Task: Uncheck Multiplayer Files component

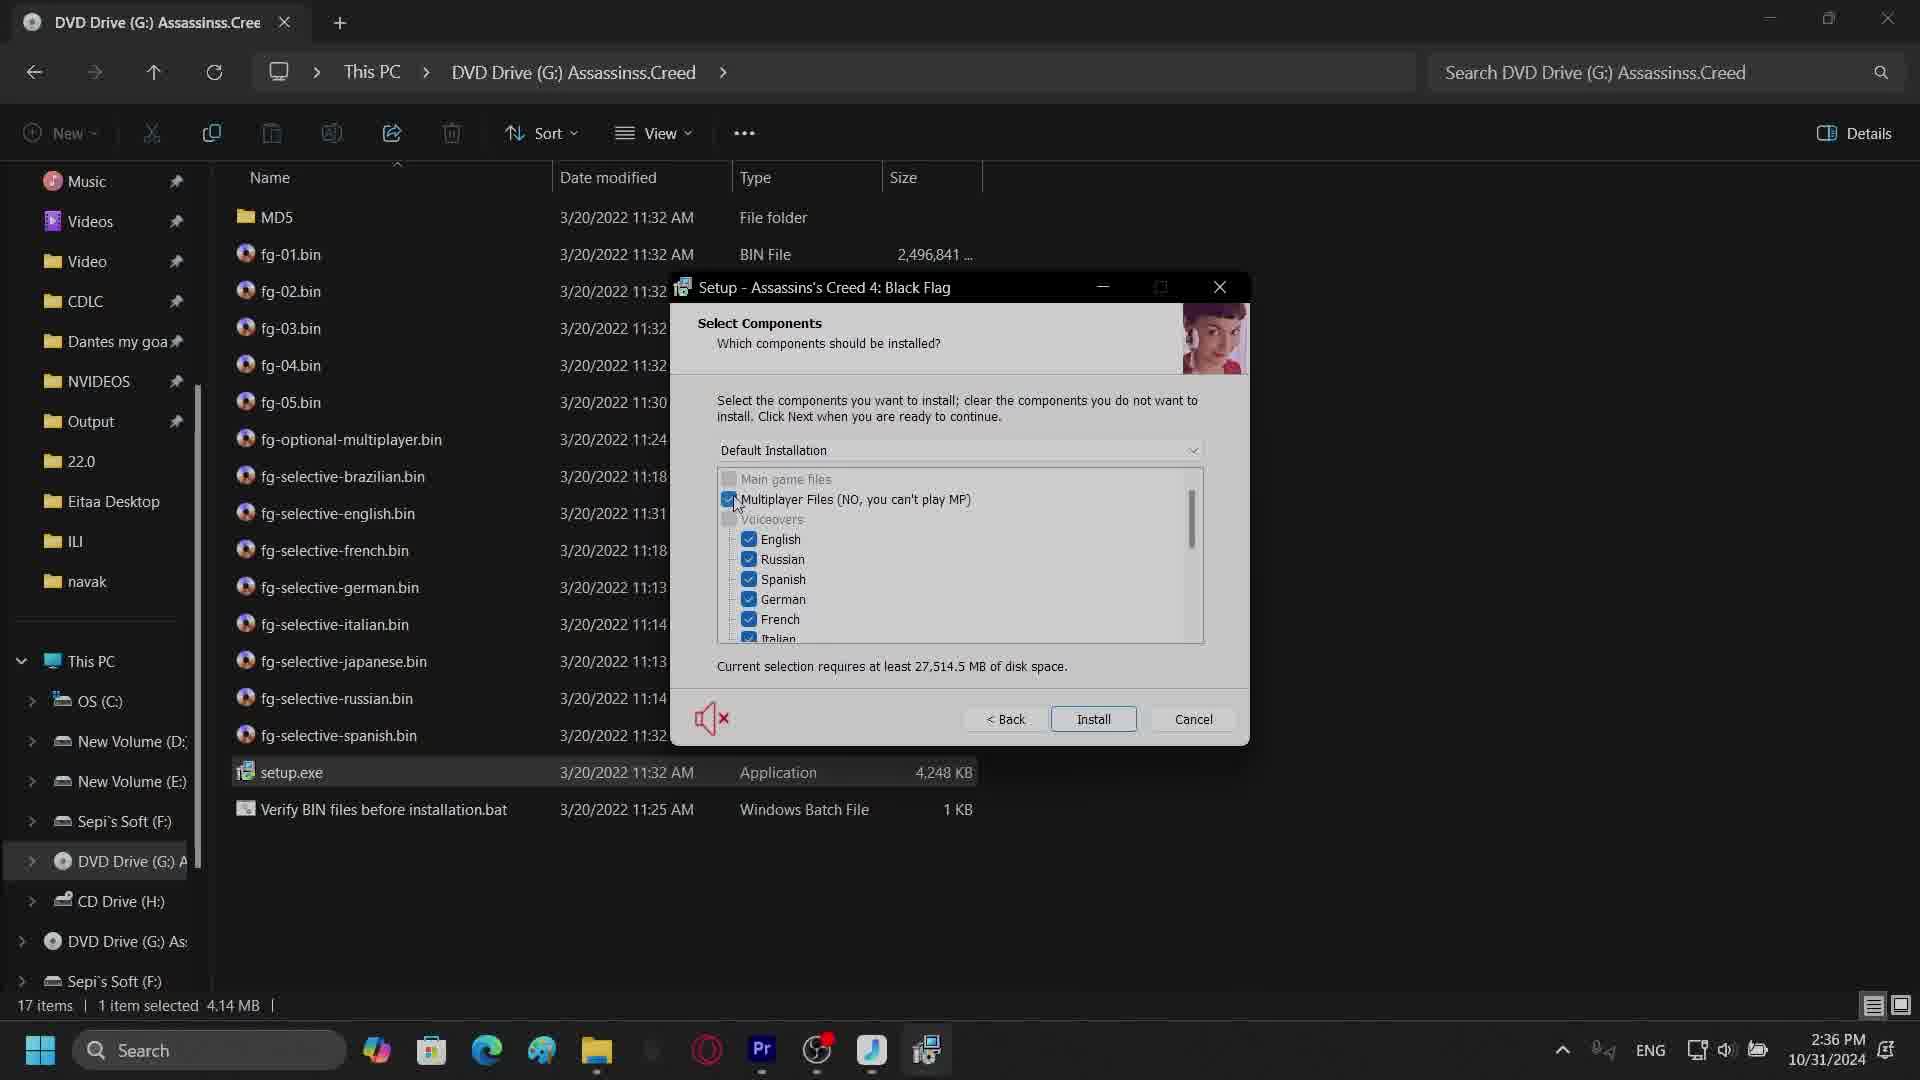Action: (729, 499)
